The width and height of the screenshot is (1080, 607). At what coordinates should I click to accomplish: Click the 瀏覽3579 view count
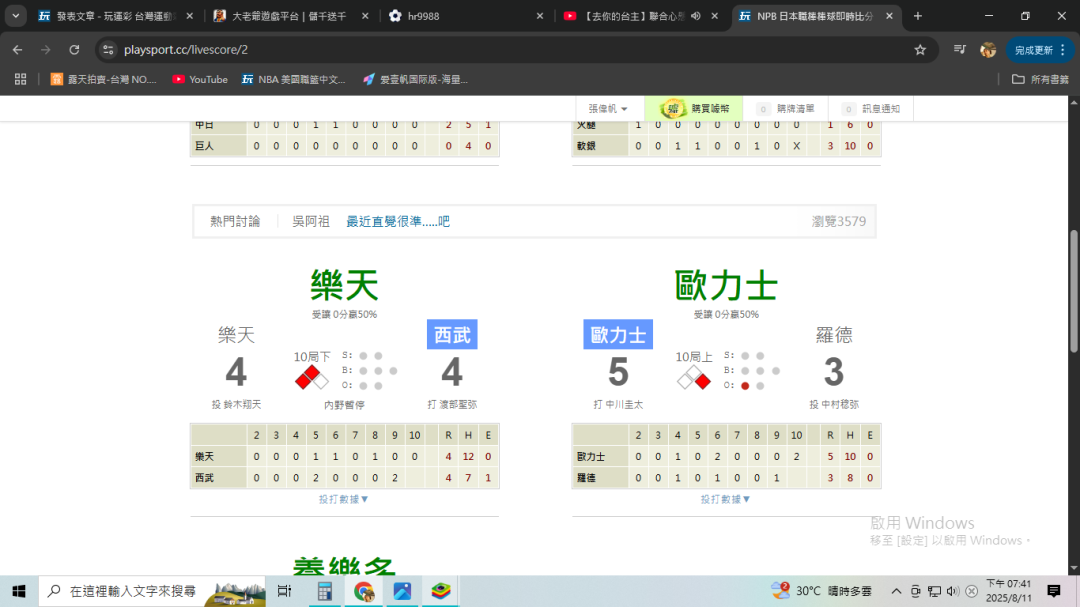838,221
